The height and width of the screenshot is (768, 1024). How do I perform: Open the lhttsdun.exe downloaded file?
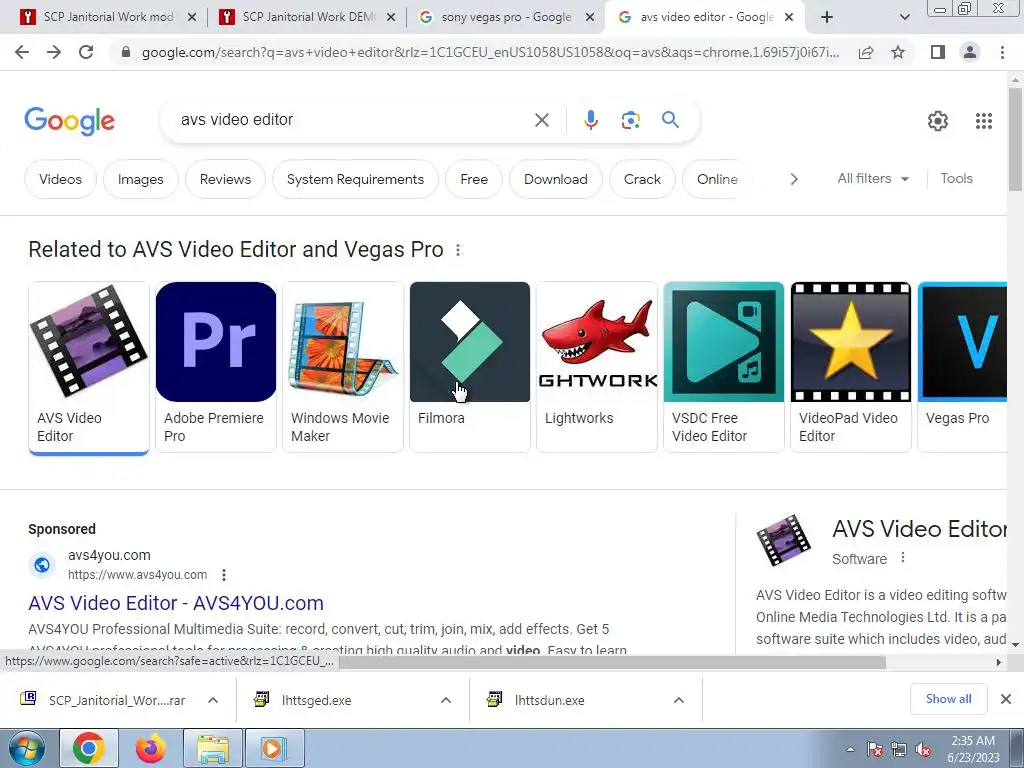point(549,700)
